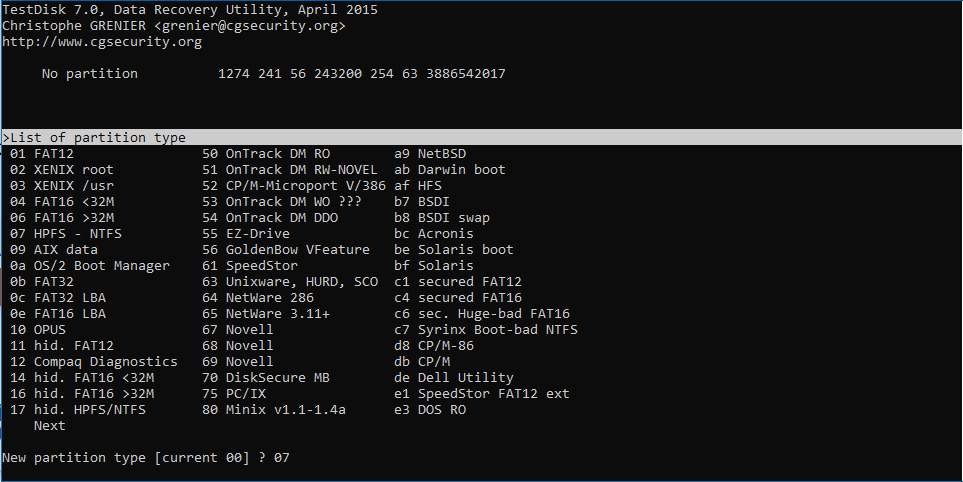Select the d8 CP/M-86 entry
963x482 pixels.
point(434,345)
